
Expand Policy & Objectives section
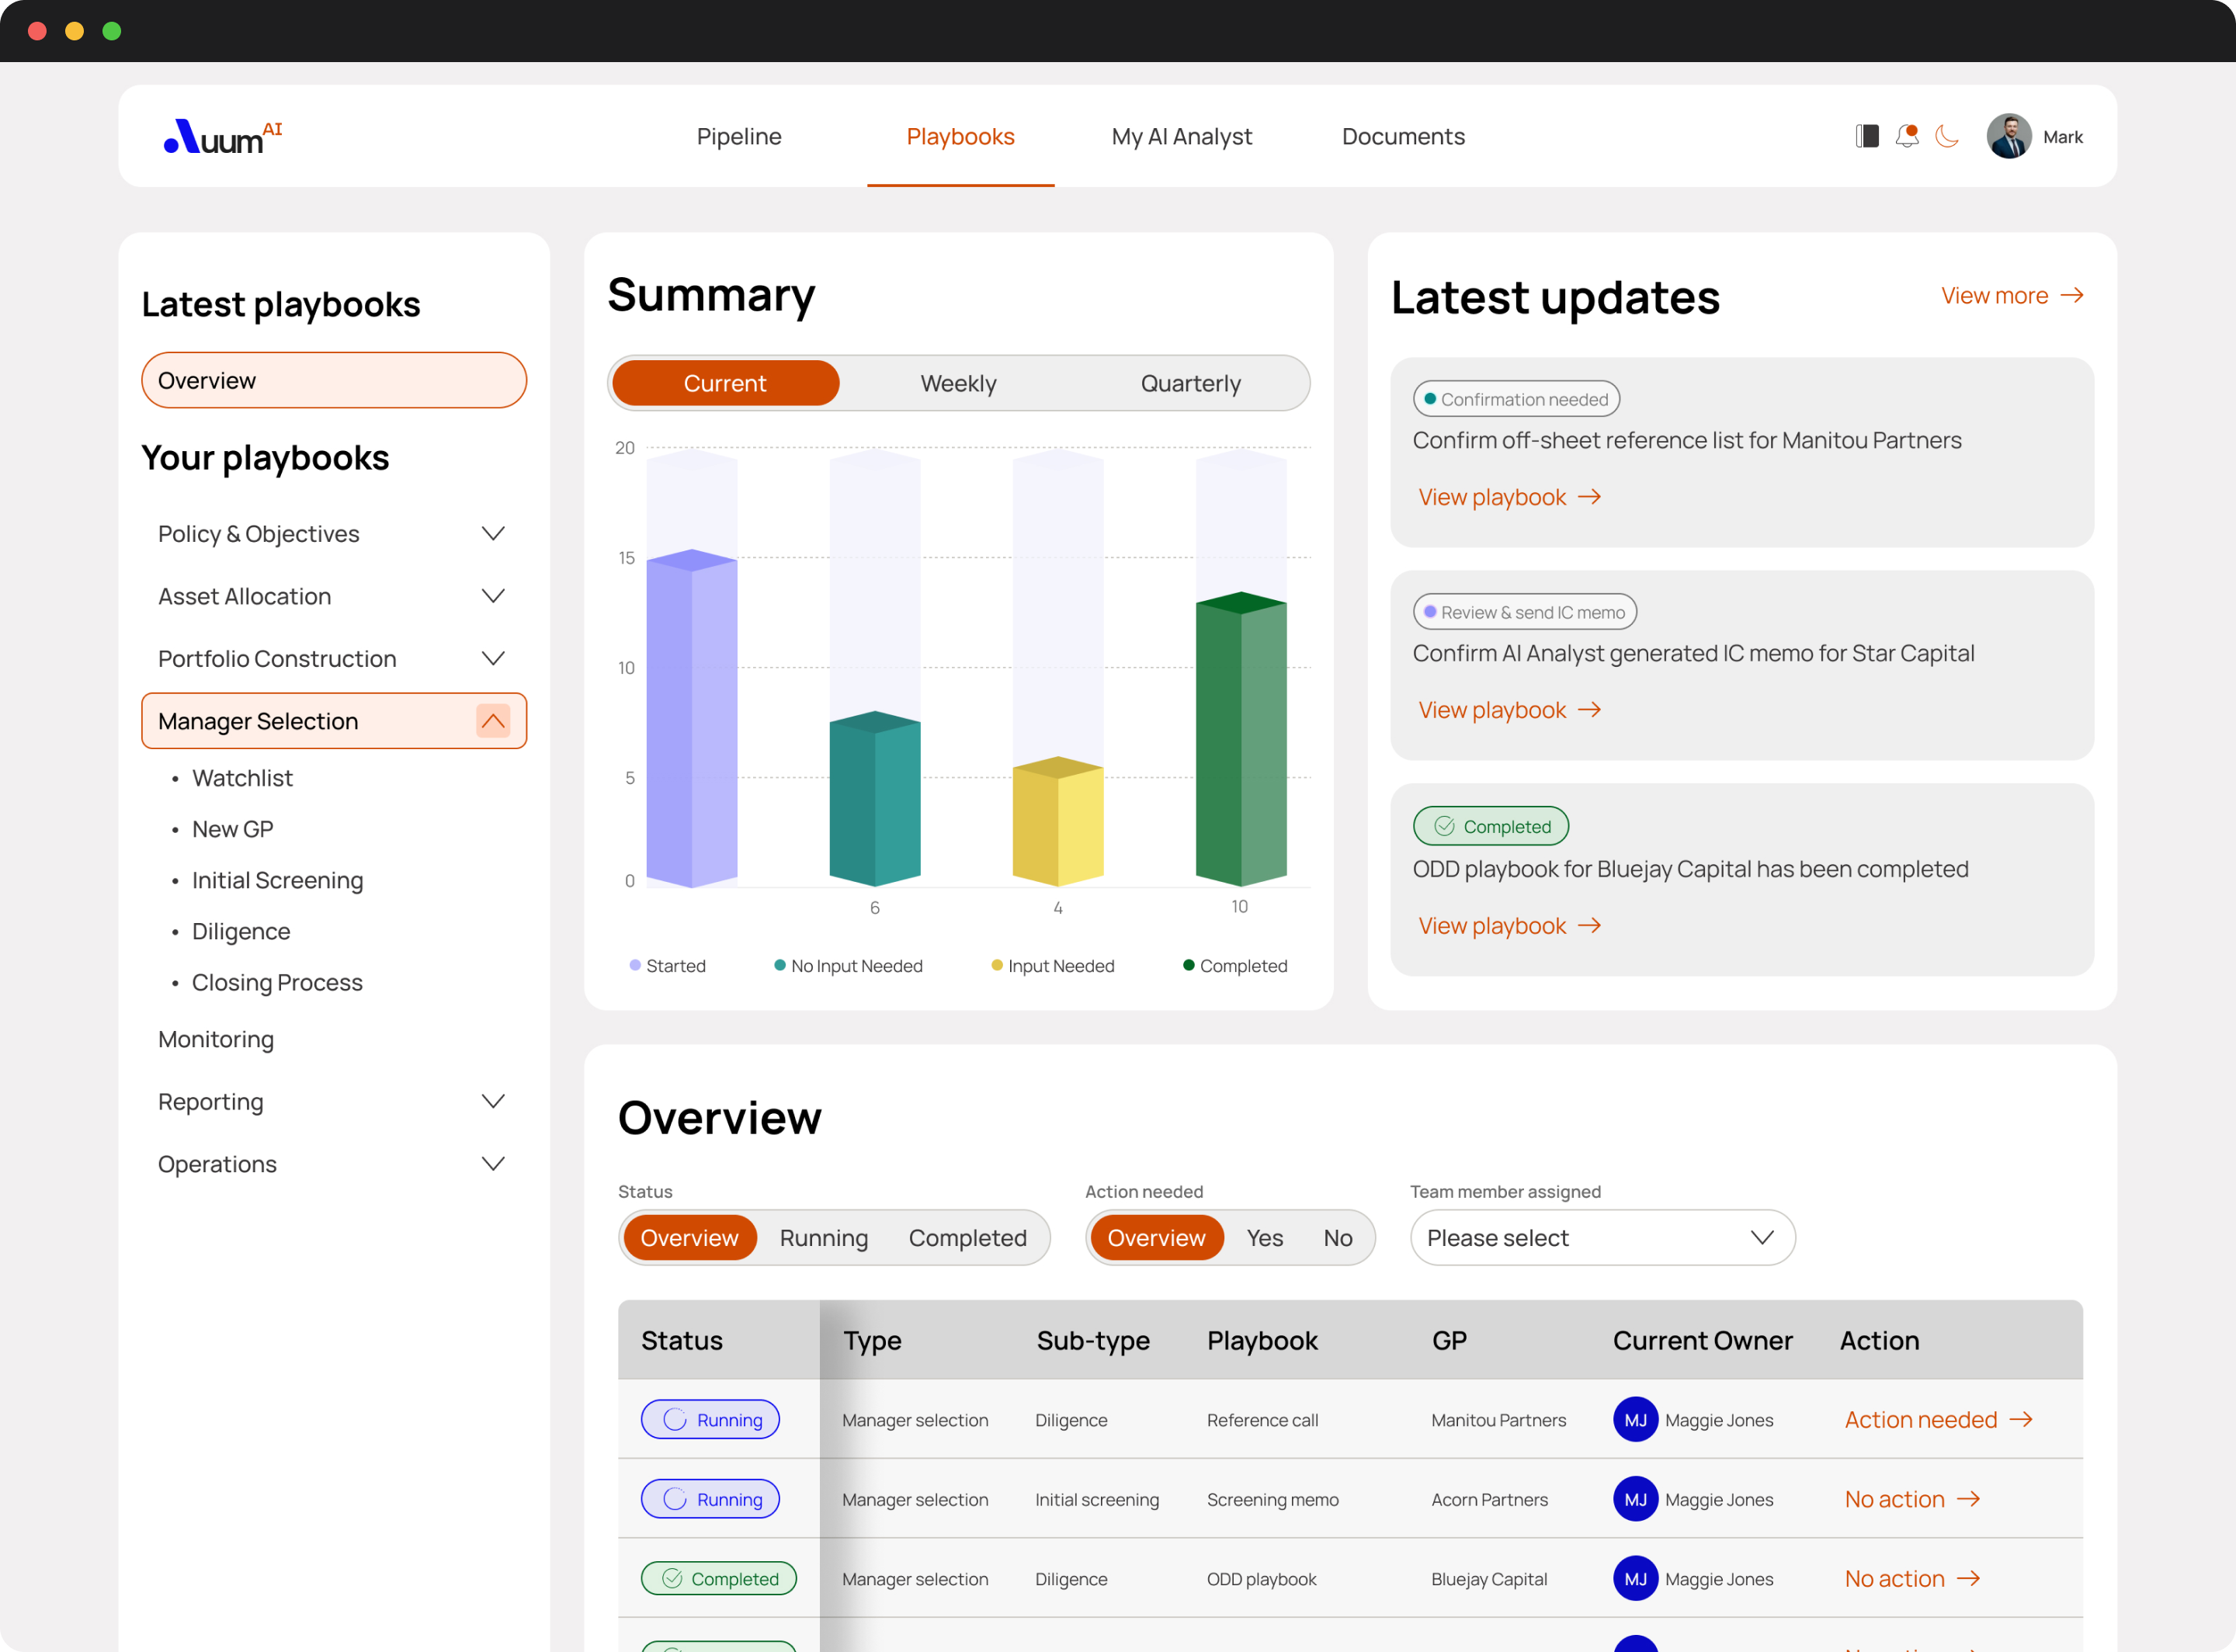point(492,533)
